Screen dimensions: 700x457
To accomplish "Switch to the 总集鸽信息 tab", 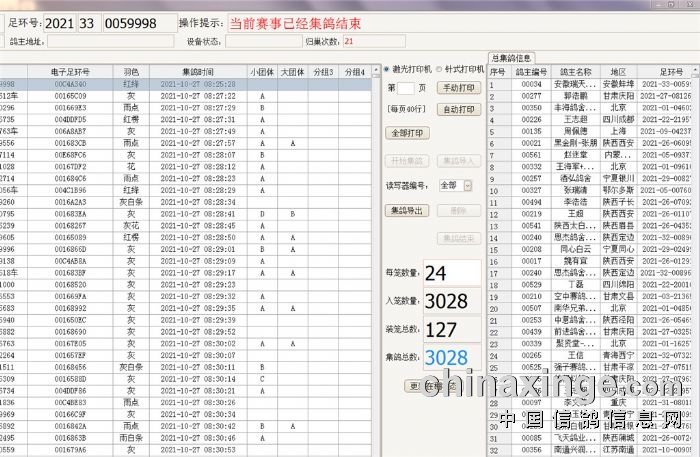I will [x=511, y=58].
